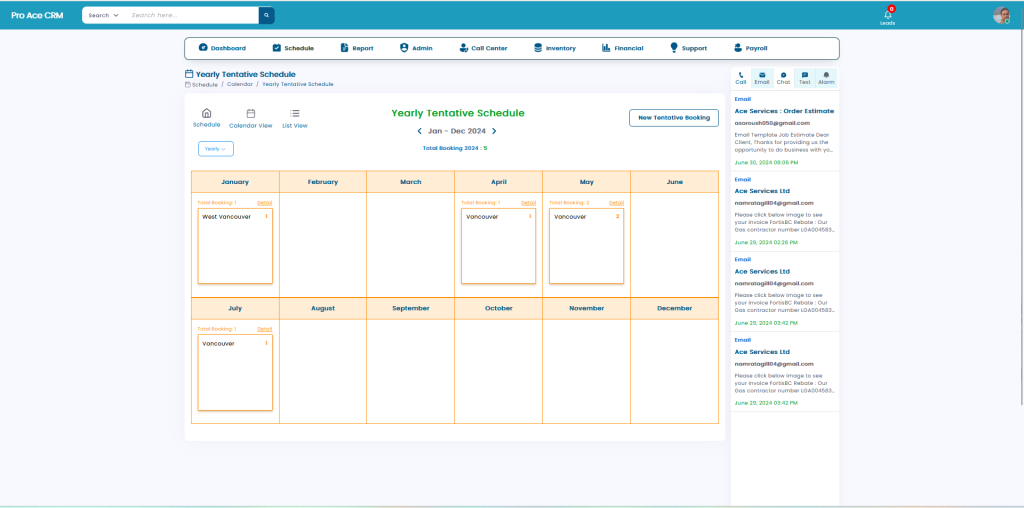Click Calendar breadcrumb link
Viewport: 1024px width, 508px height.
(x=240, y=84)
